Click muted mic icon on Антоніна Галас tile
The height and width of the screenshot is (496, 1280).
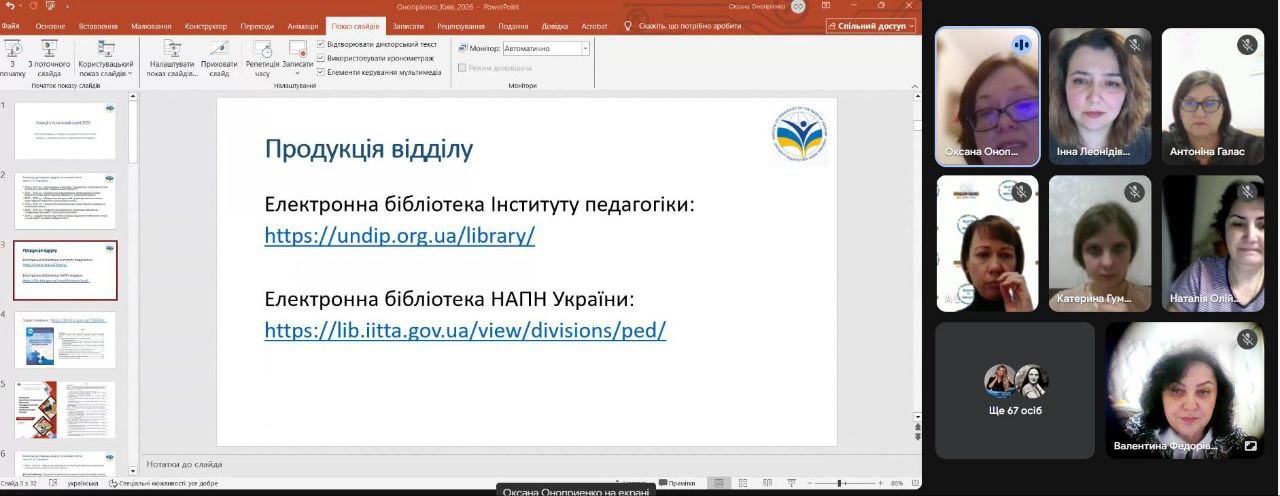pos(1247,44)
